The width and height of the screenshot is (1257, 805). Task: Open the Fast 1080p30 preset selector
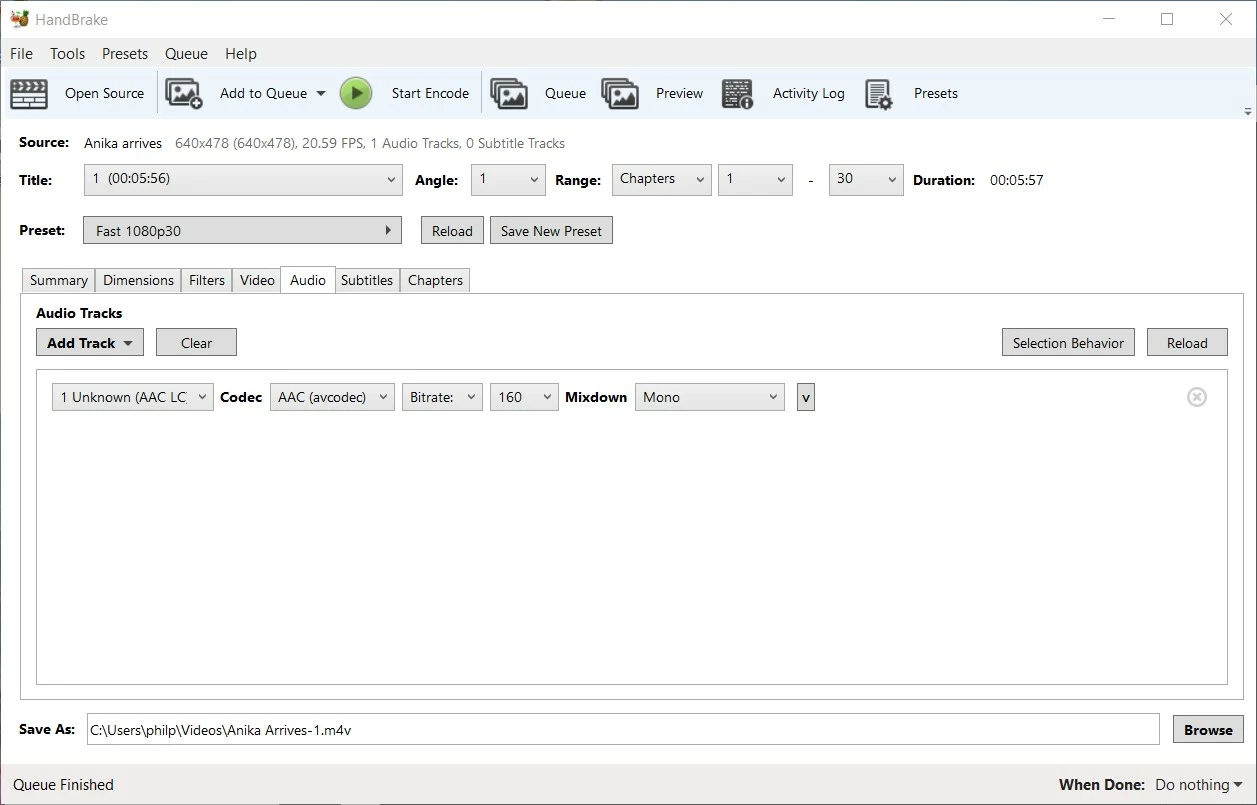[243, 230]
